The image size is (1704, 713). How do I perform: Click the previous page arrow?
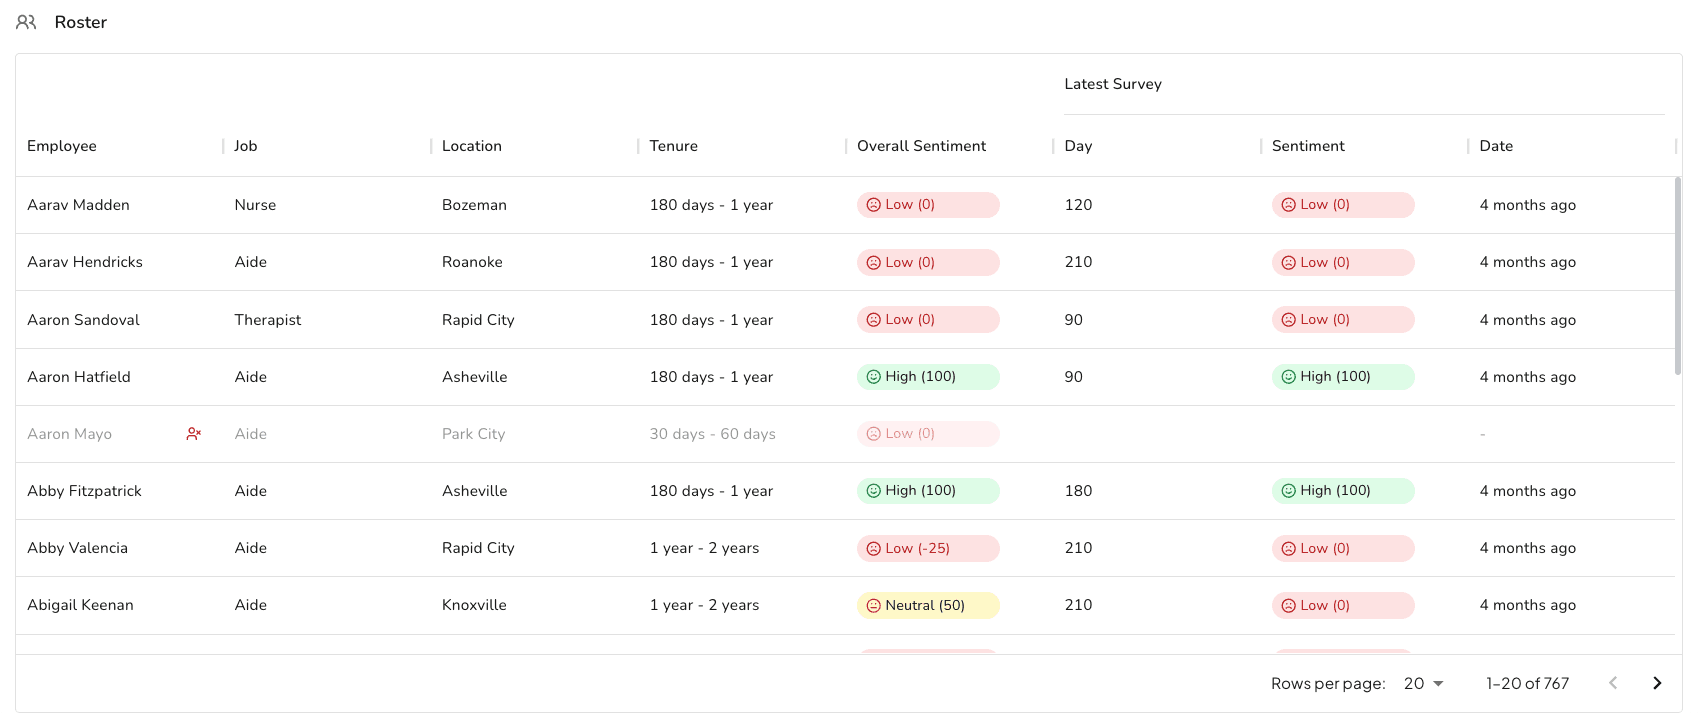tap(1613, 683)
